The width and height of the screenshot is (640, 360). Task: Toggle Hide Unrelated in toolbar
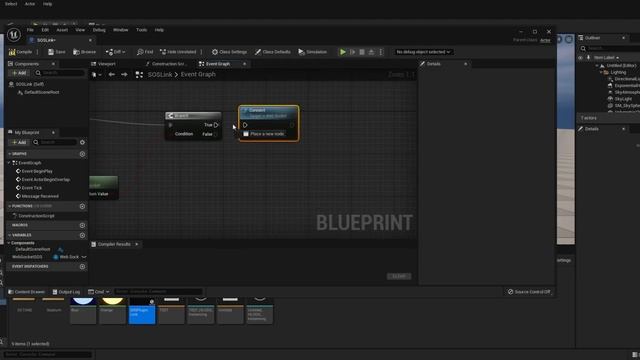pos(178,52)
